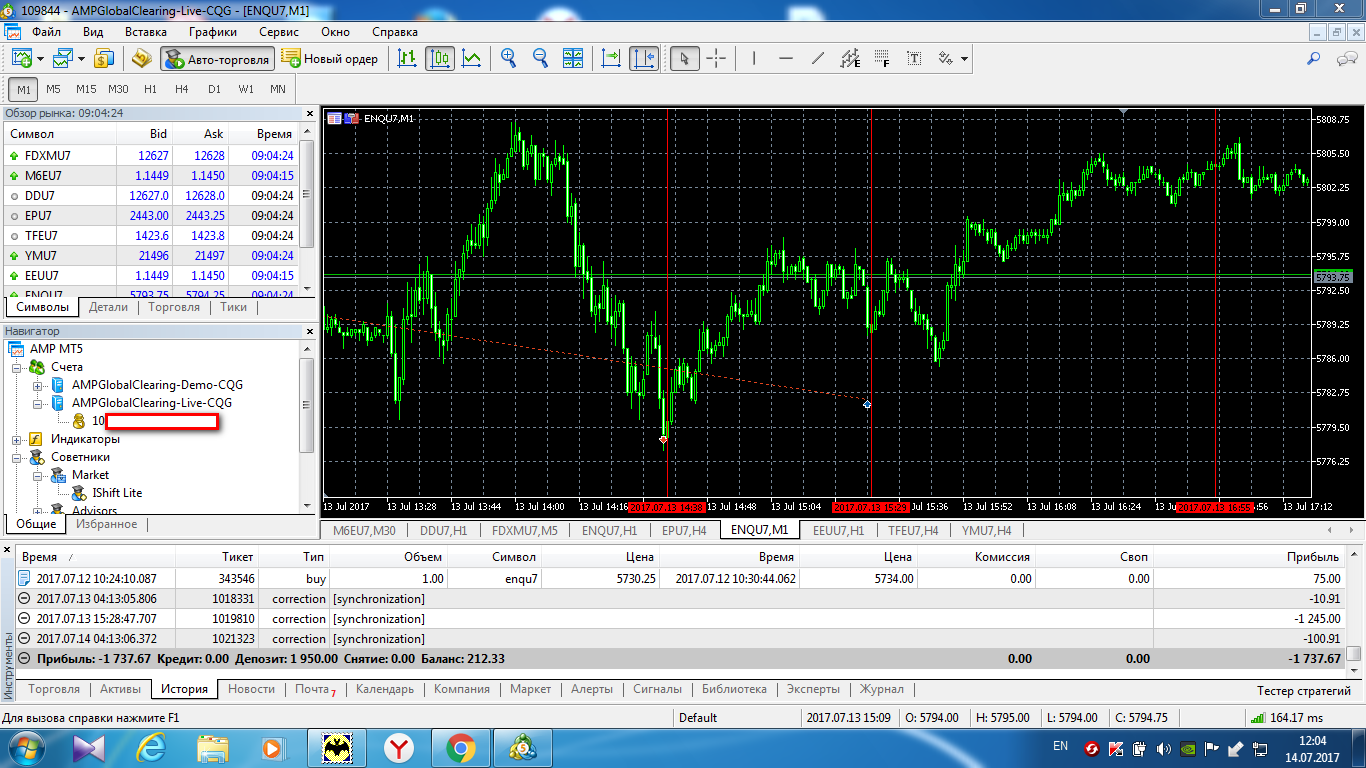
Task: Select bar chart display mode
Action: point(407,59)
